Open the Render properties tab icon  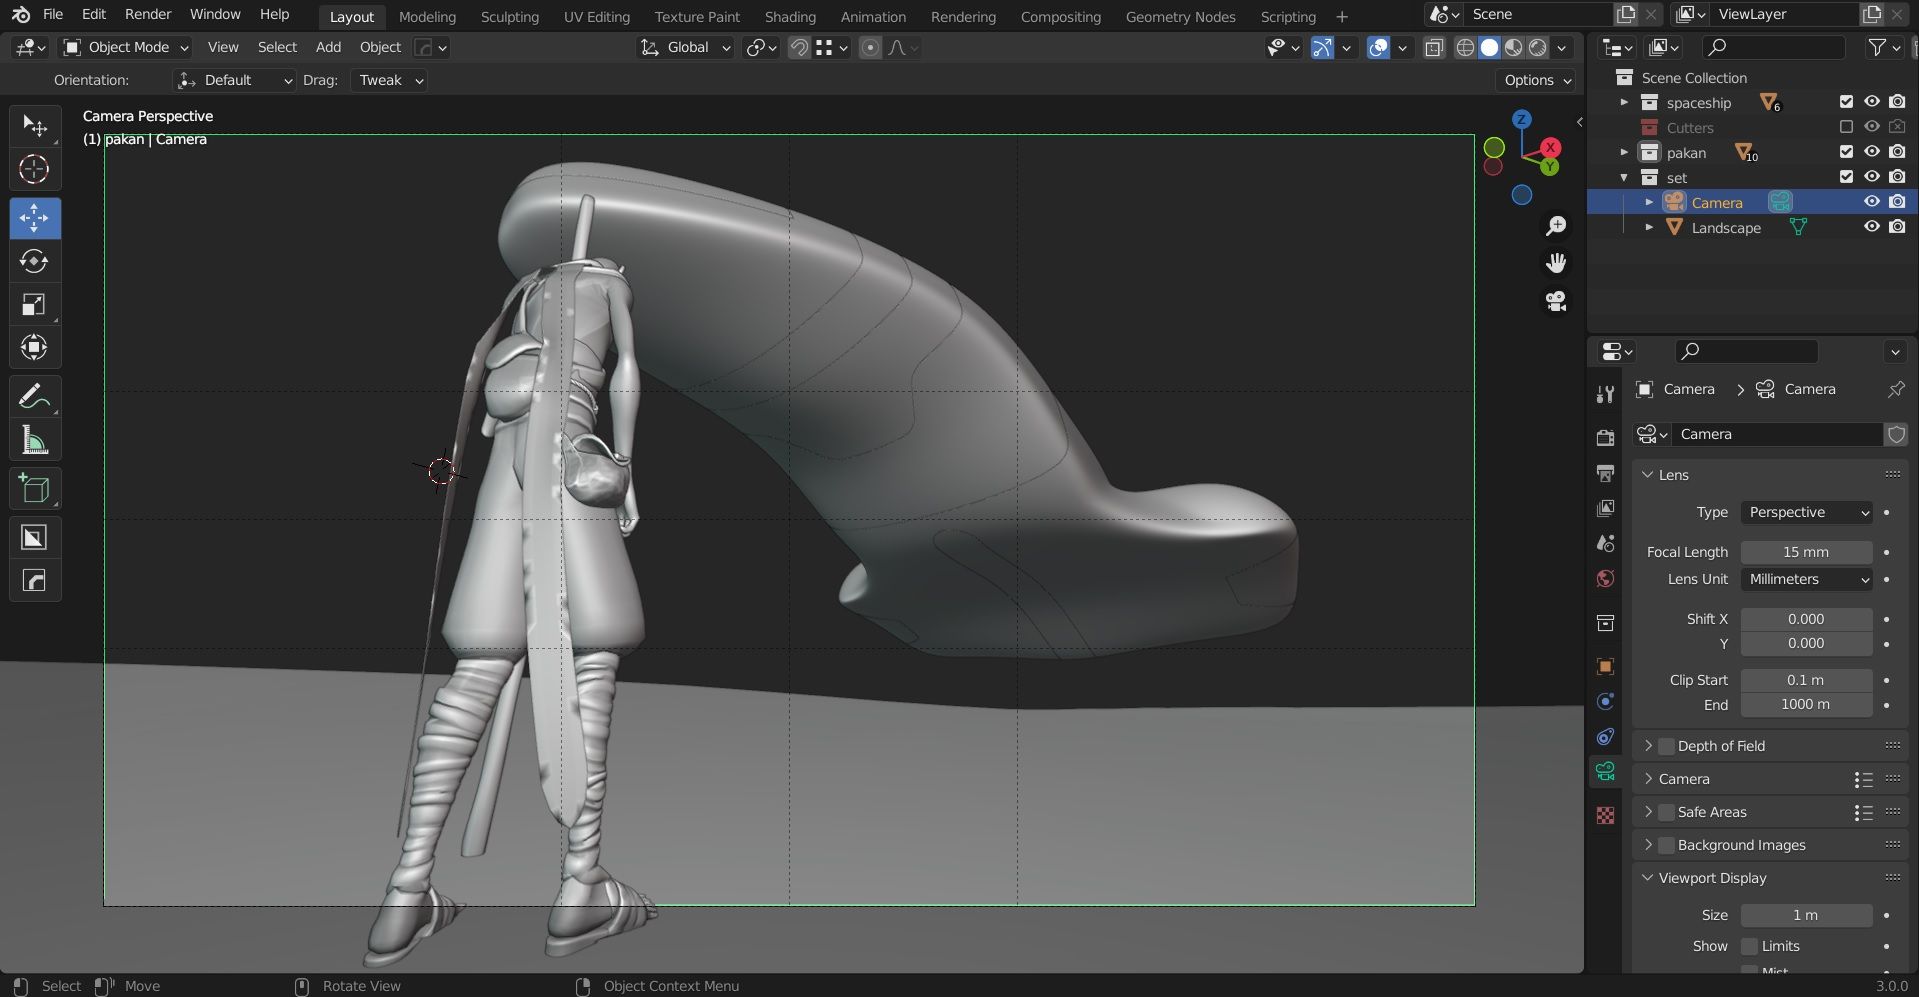pos(1606,437)
